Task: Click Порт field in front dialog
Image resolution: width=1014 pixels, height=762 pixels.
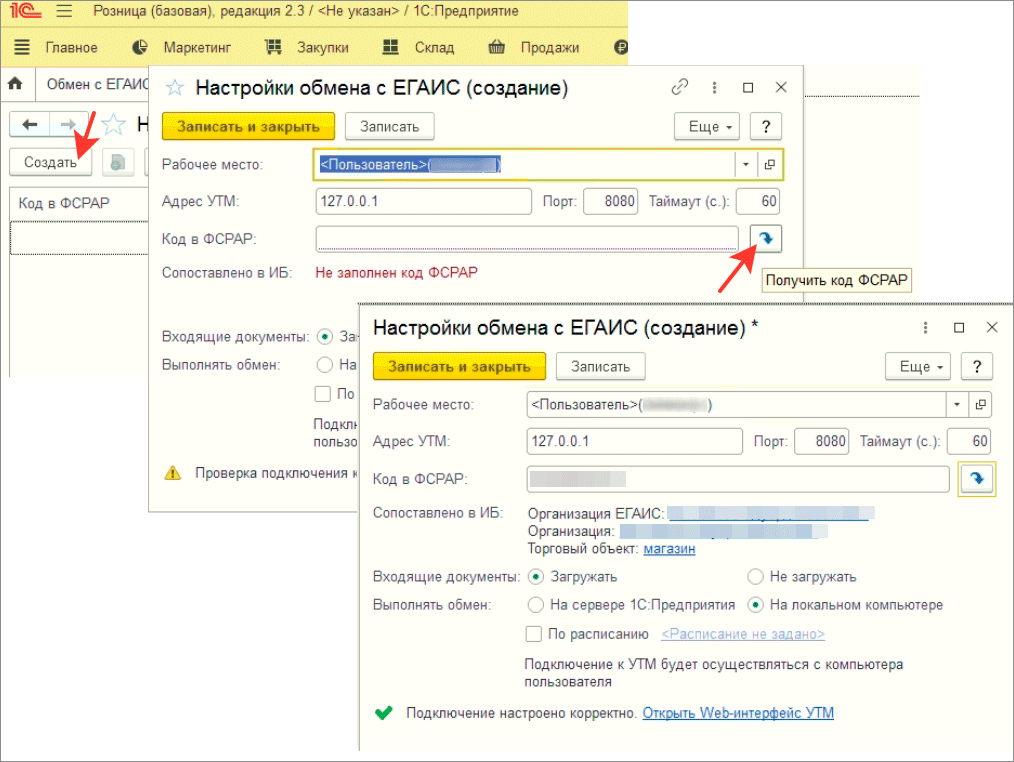Action: tap(821, 441)
